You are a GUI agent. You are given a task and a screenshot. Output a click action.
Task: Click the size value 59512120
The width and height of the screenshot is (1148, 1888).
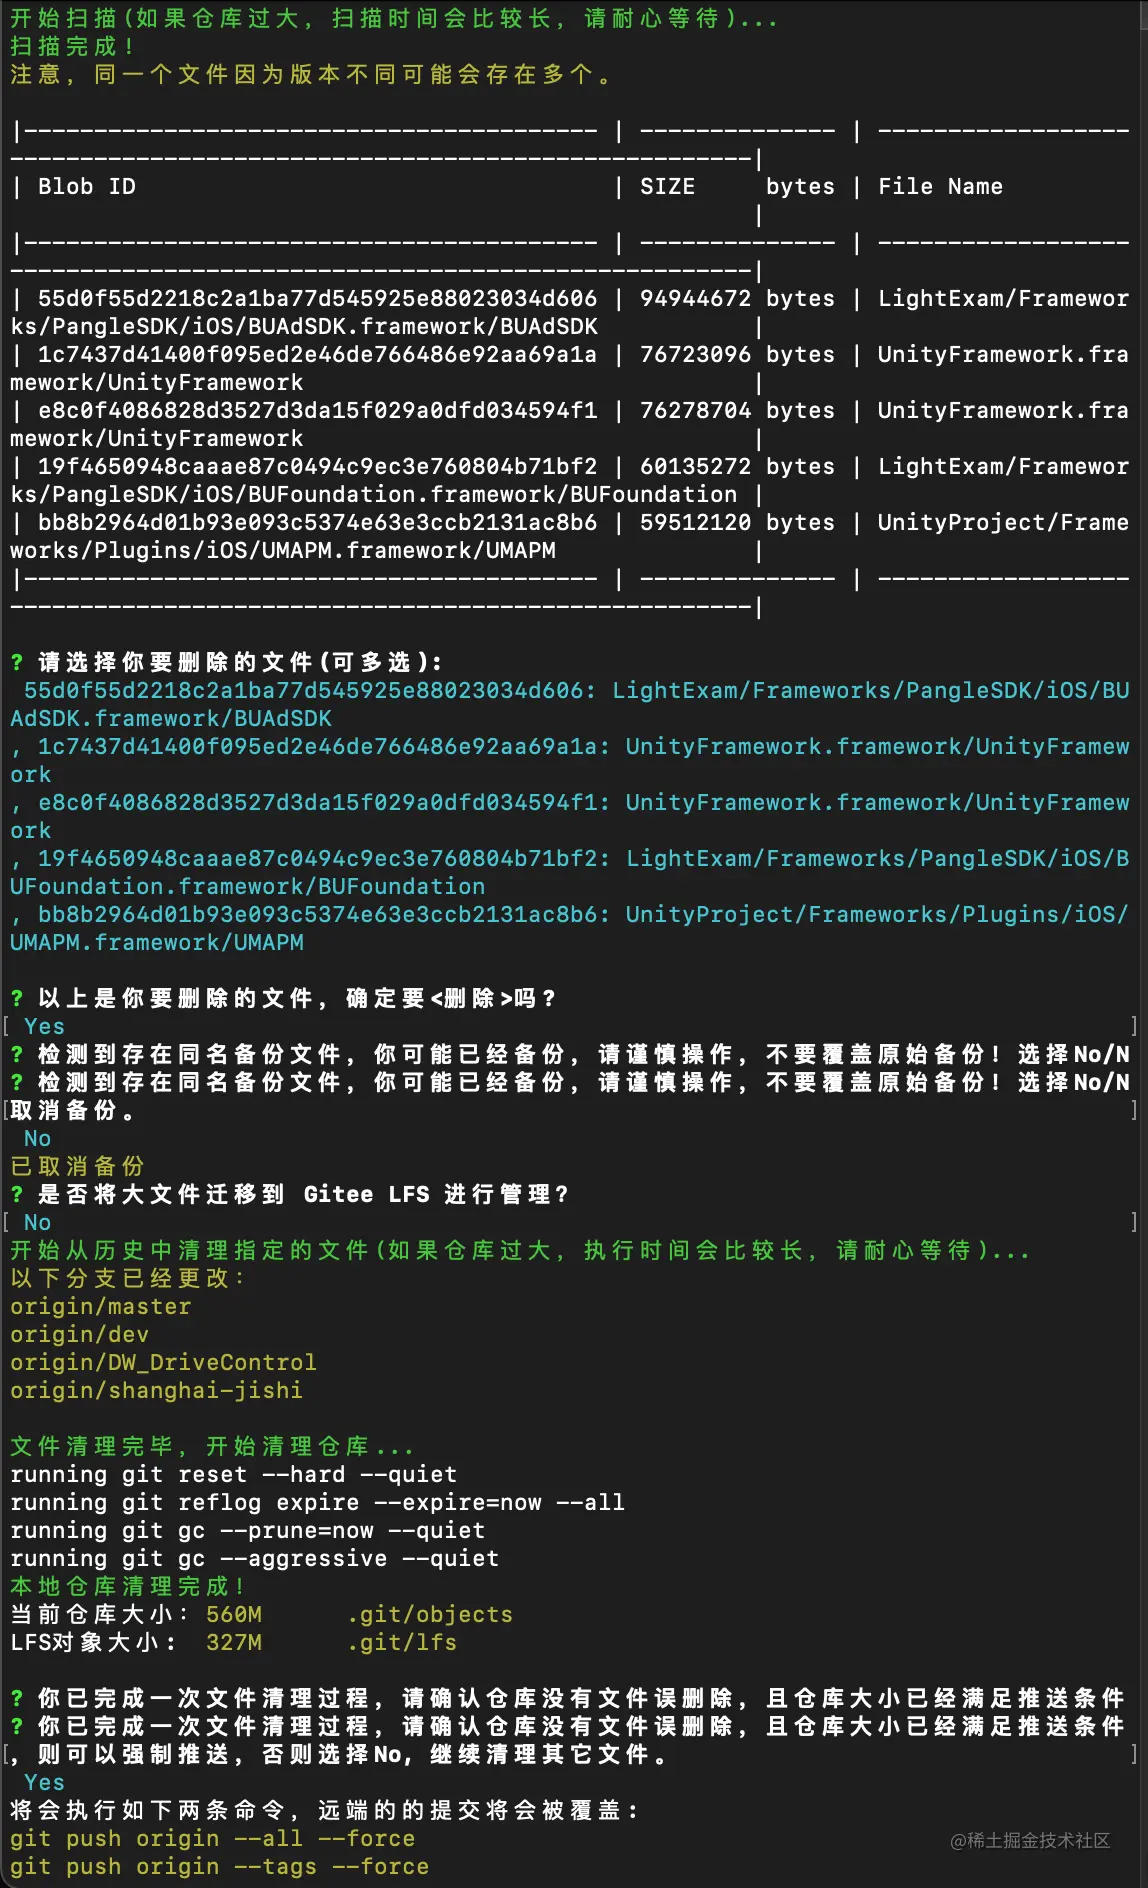click(695, 522)
